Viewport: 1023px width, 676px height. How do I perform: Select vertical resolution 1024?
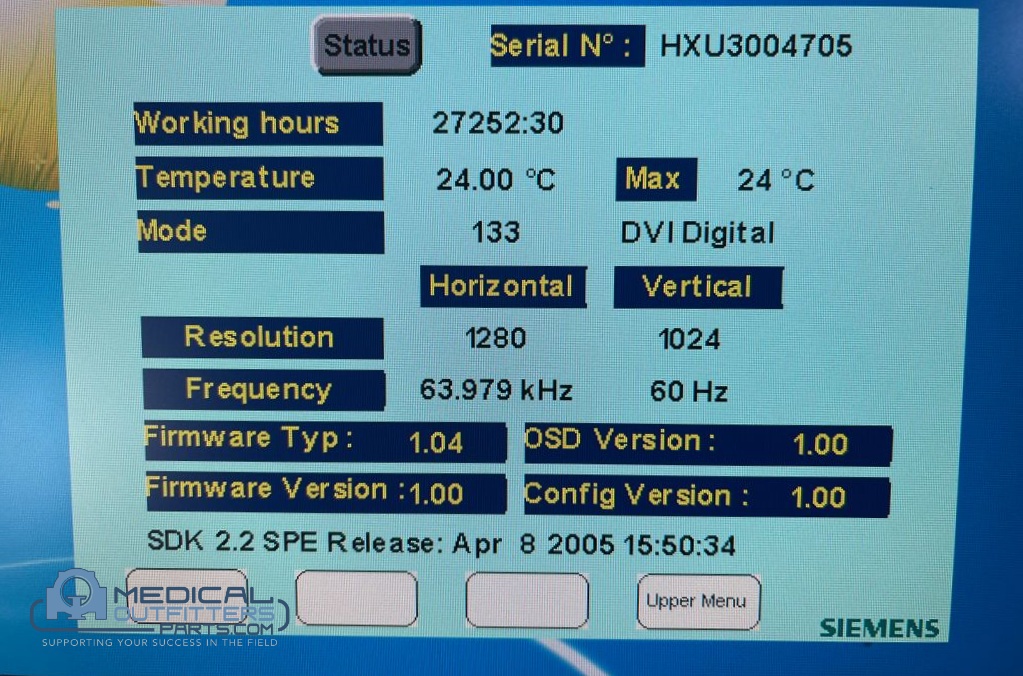coord(690,339)
